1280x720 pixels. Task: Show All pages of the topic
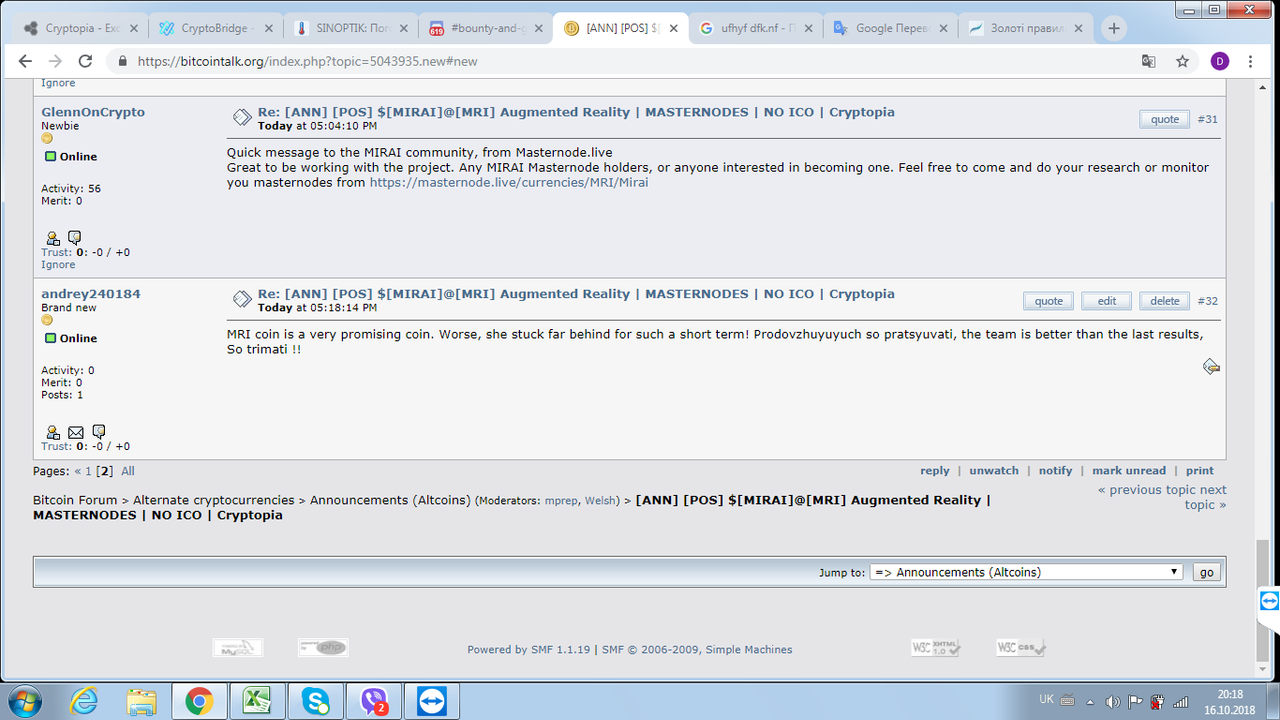(x=128, y=471)
